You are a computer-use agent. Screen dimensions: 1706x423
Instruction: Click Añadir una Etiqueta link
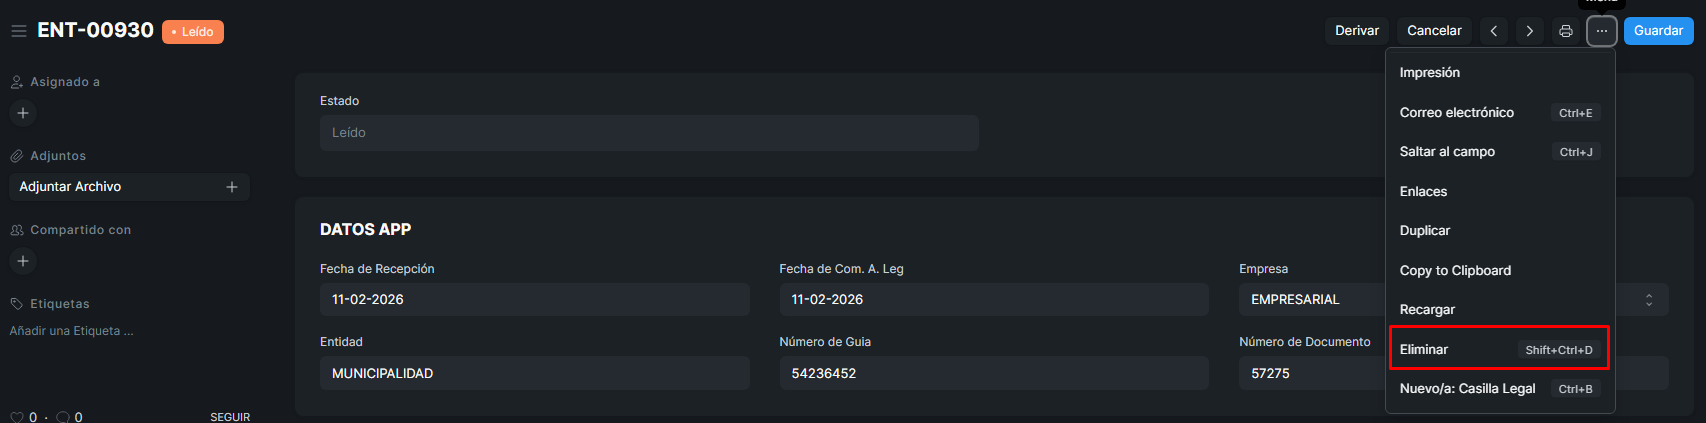point(71,331)
